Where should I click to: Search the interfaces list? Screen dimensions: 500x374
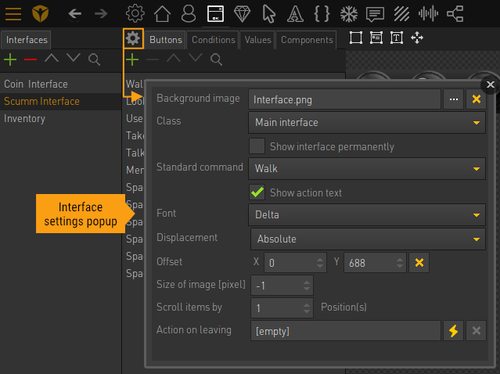pos(94,59)
